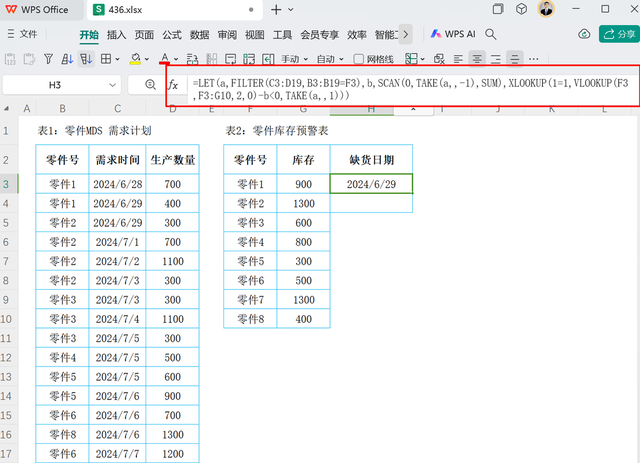Open WPS AI assistant
Image resolution: width=640 pixels, height=463 pixels.
click(x=453, y=34)
